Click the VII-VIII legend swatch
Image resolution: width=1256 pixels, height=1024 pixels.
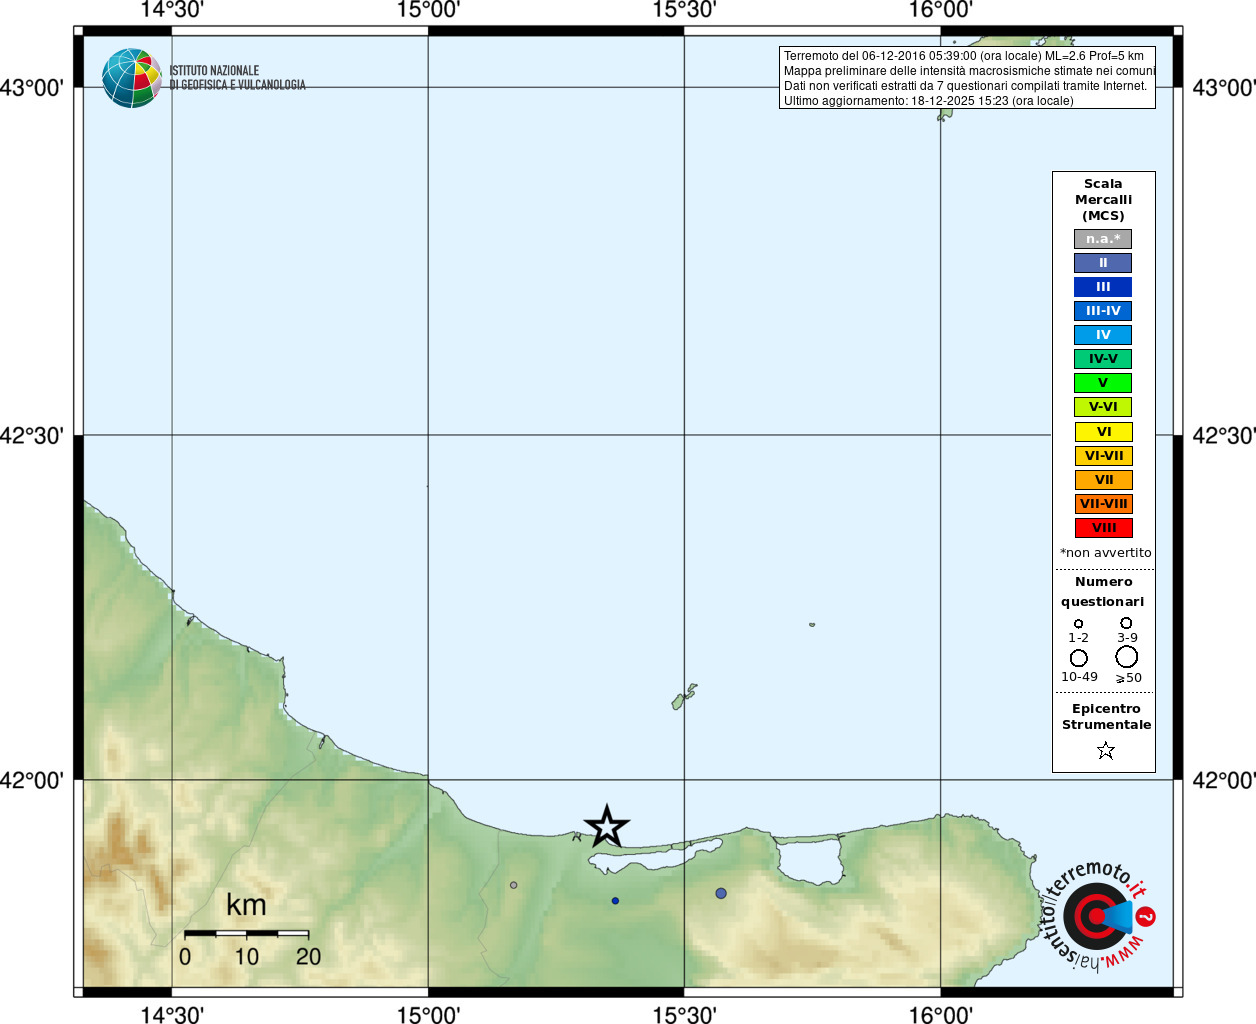pos(1103,504)
